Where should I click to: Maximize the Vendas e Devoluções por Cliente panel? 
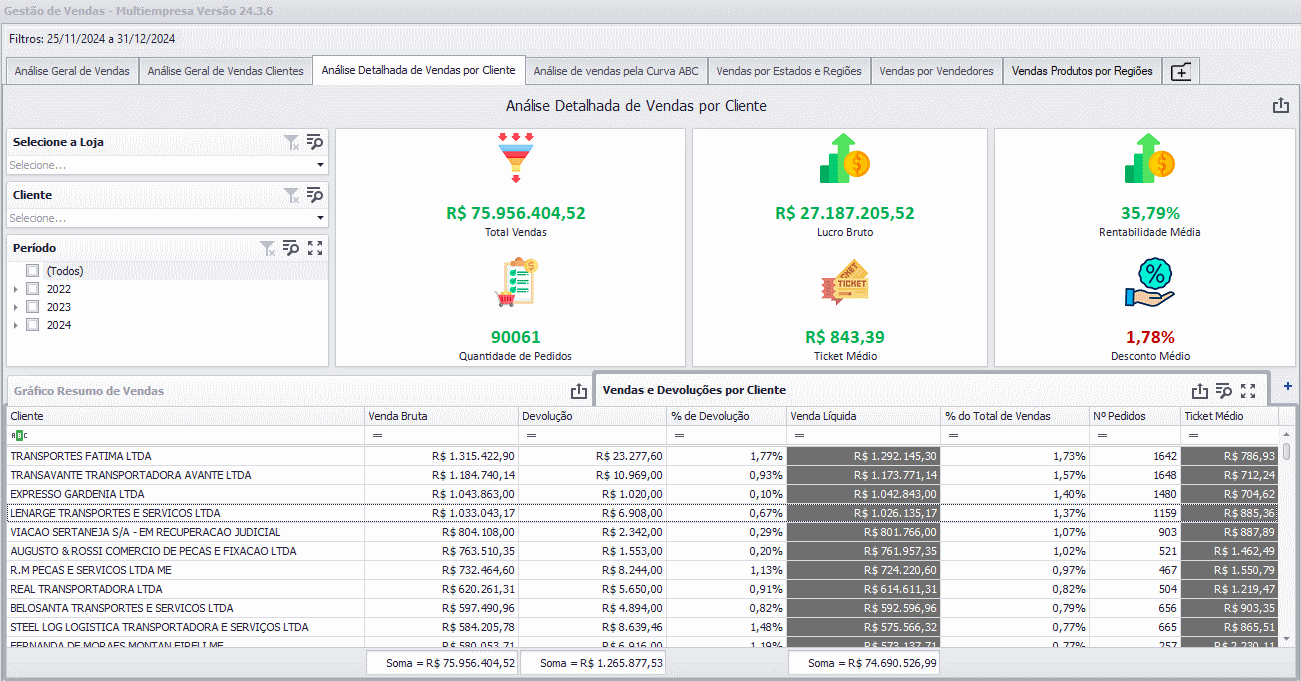tap(1248, 391)
